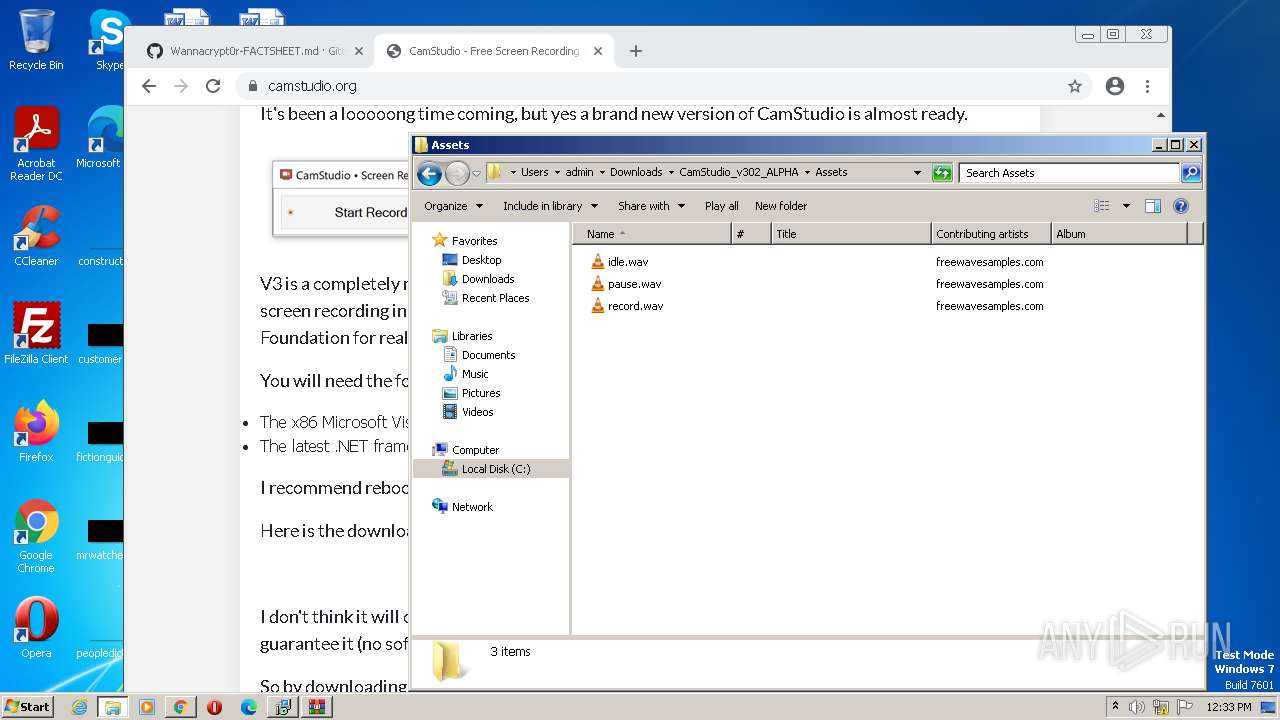Open Downloads in navigation pane
The height and width of the screenshot is (720, 1280).
pos(488,279)
